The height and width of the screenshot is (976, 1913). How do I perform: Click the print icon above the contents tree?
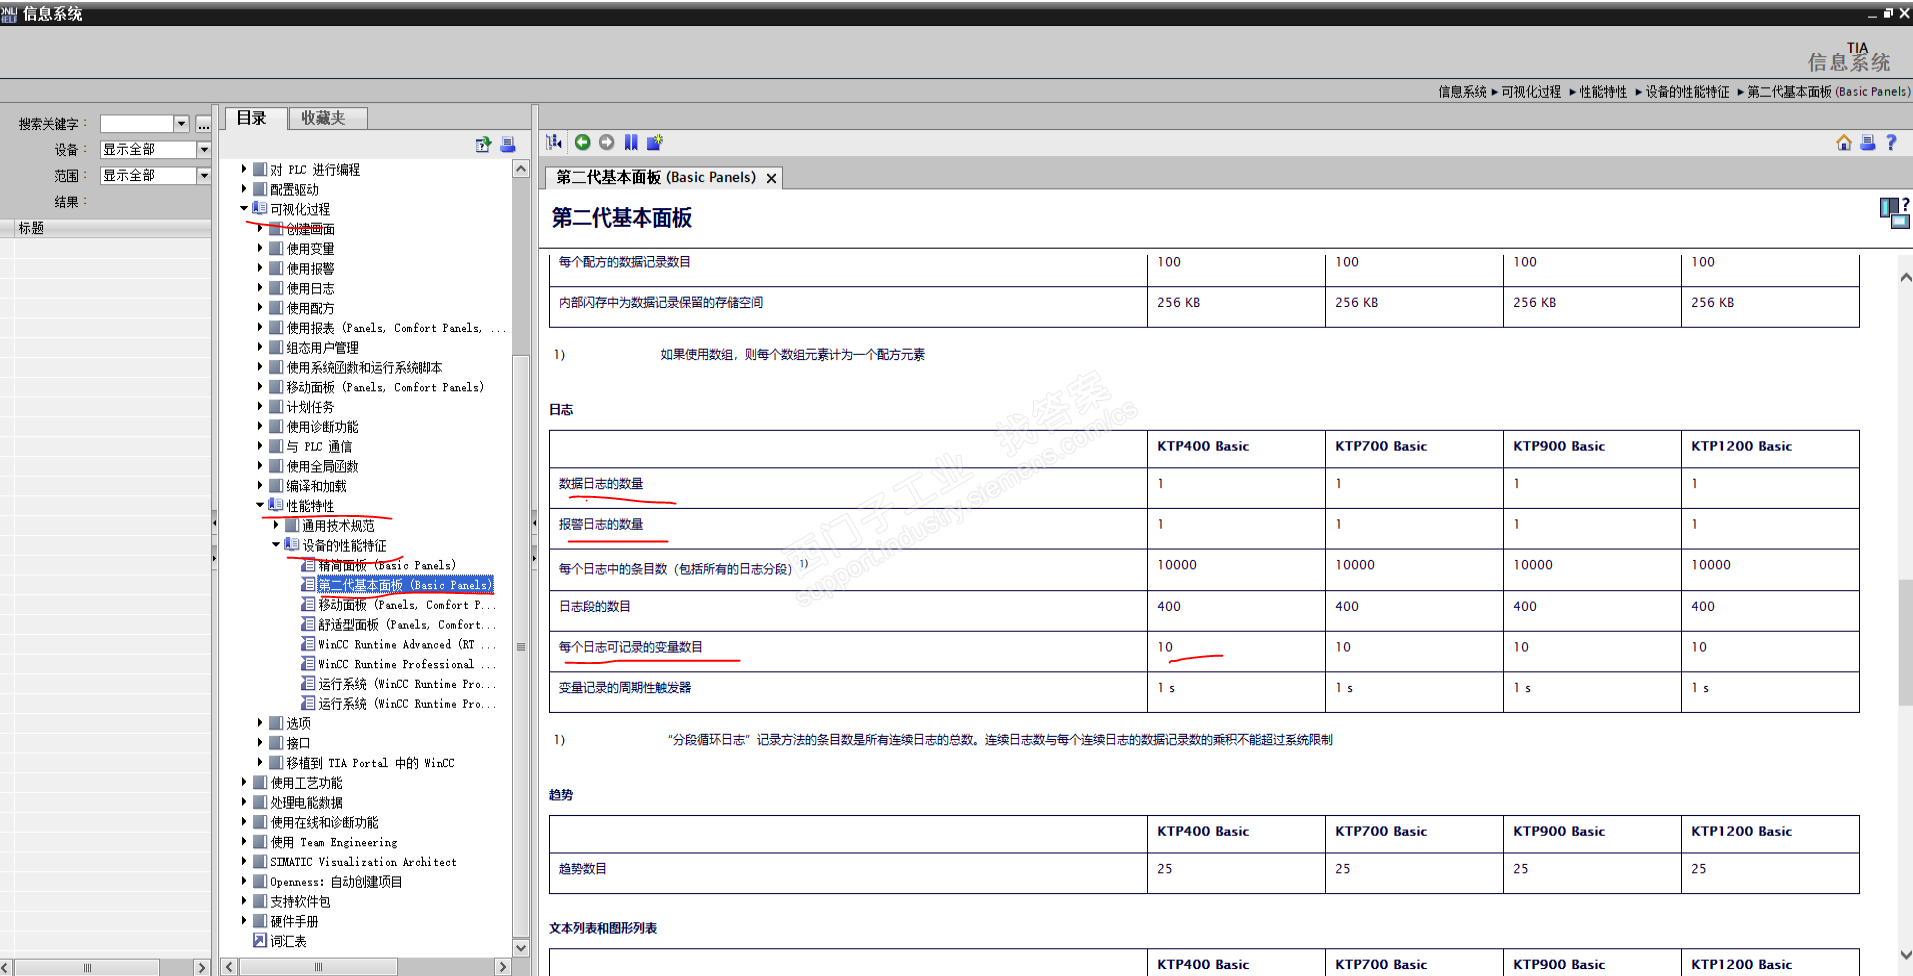(x=508, y=144)
